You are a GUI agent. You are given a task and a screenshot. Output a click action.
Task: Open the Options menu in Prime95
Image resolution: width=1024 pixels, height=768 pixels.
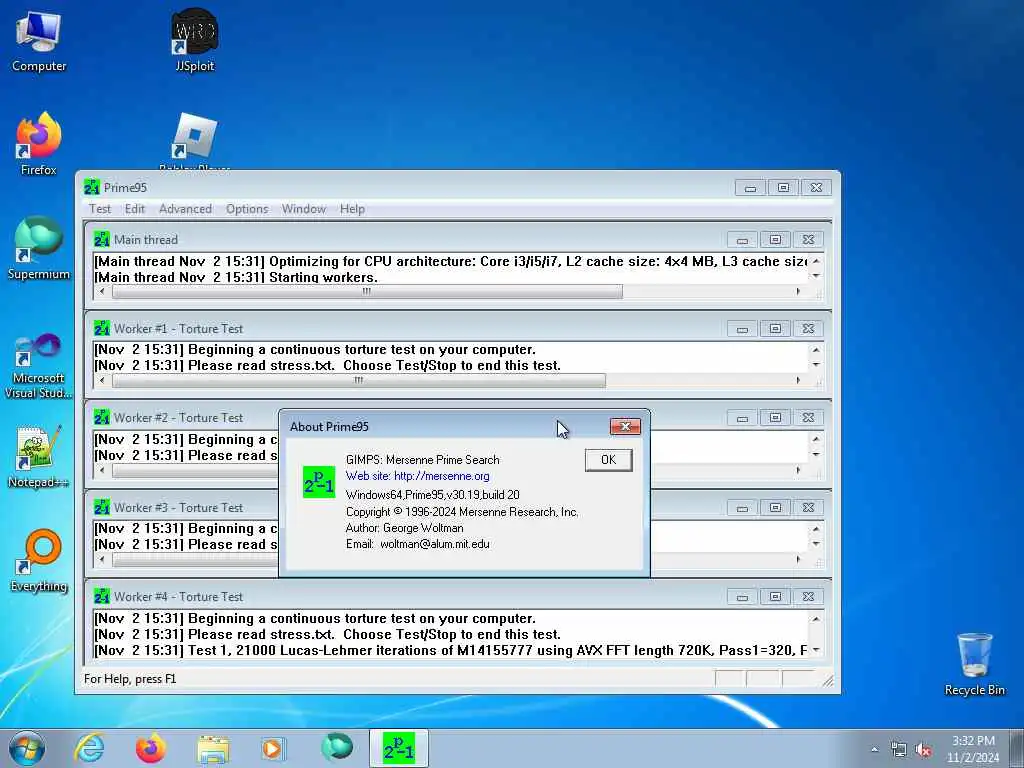[247, 209]
